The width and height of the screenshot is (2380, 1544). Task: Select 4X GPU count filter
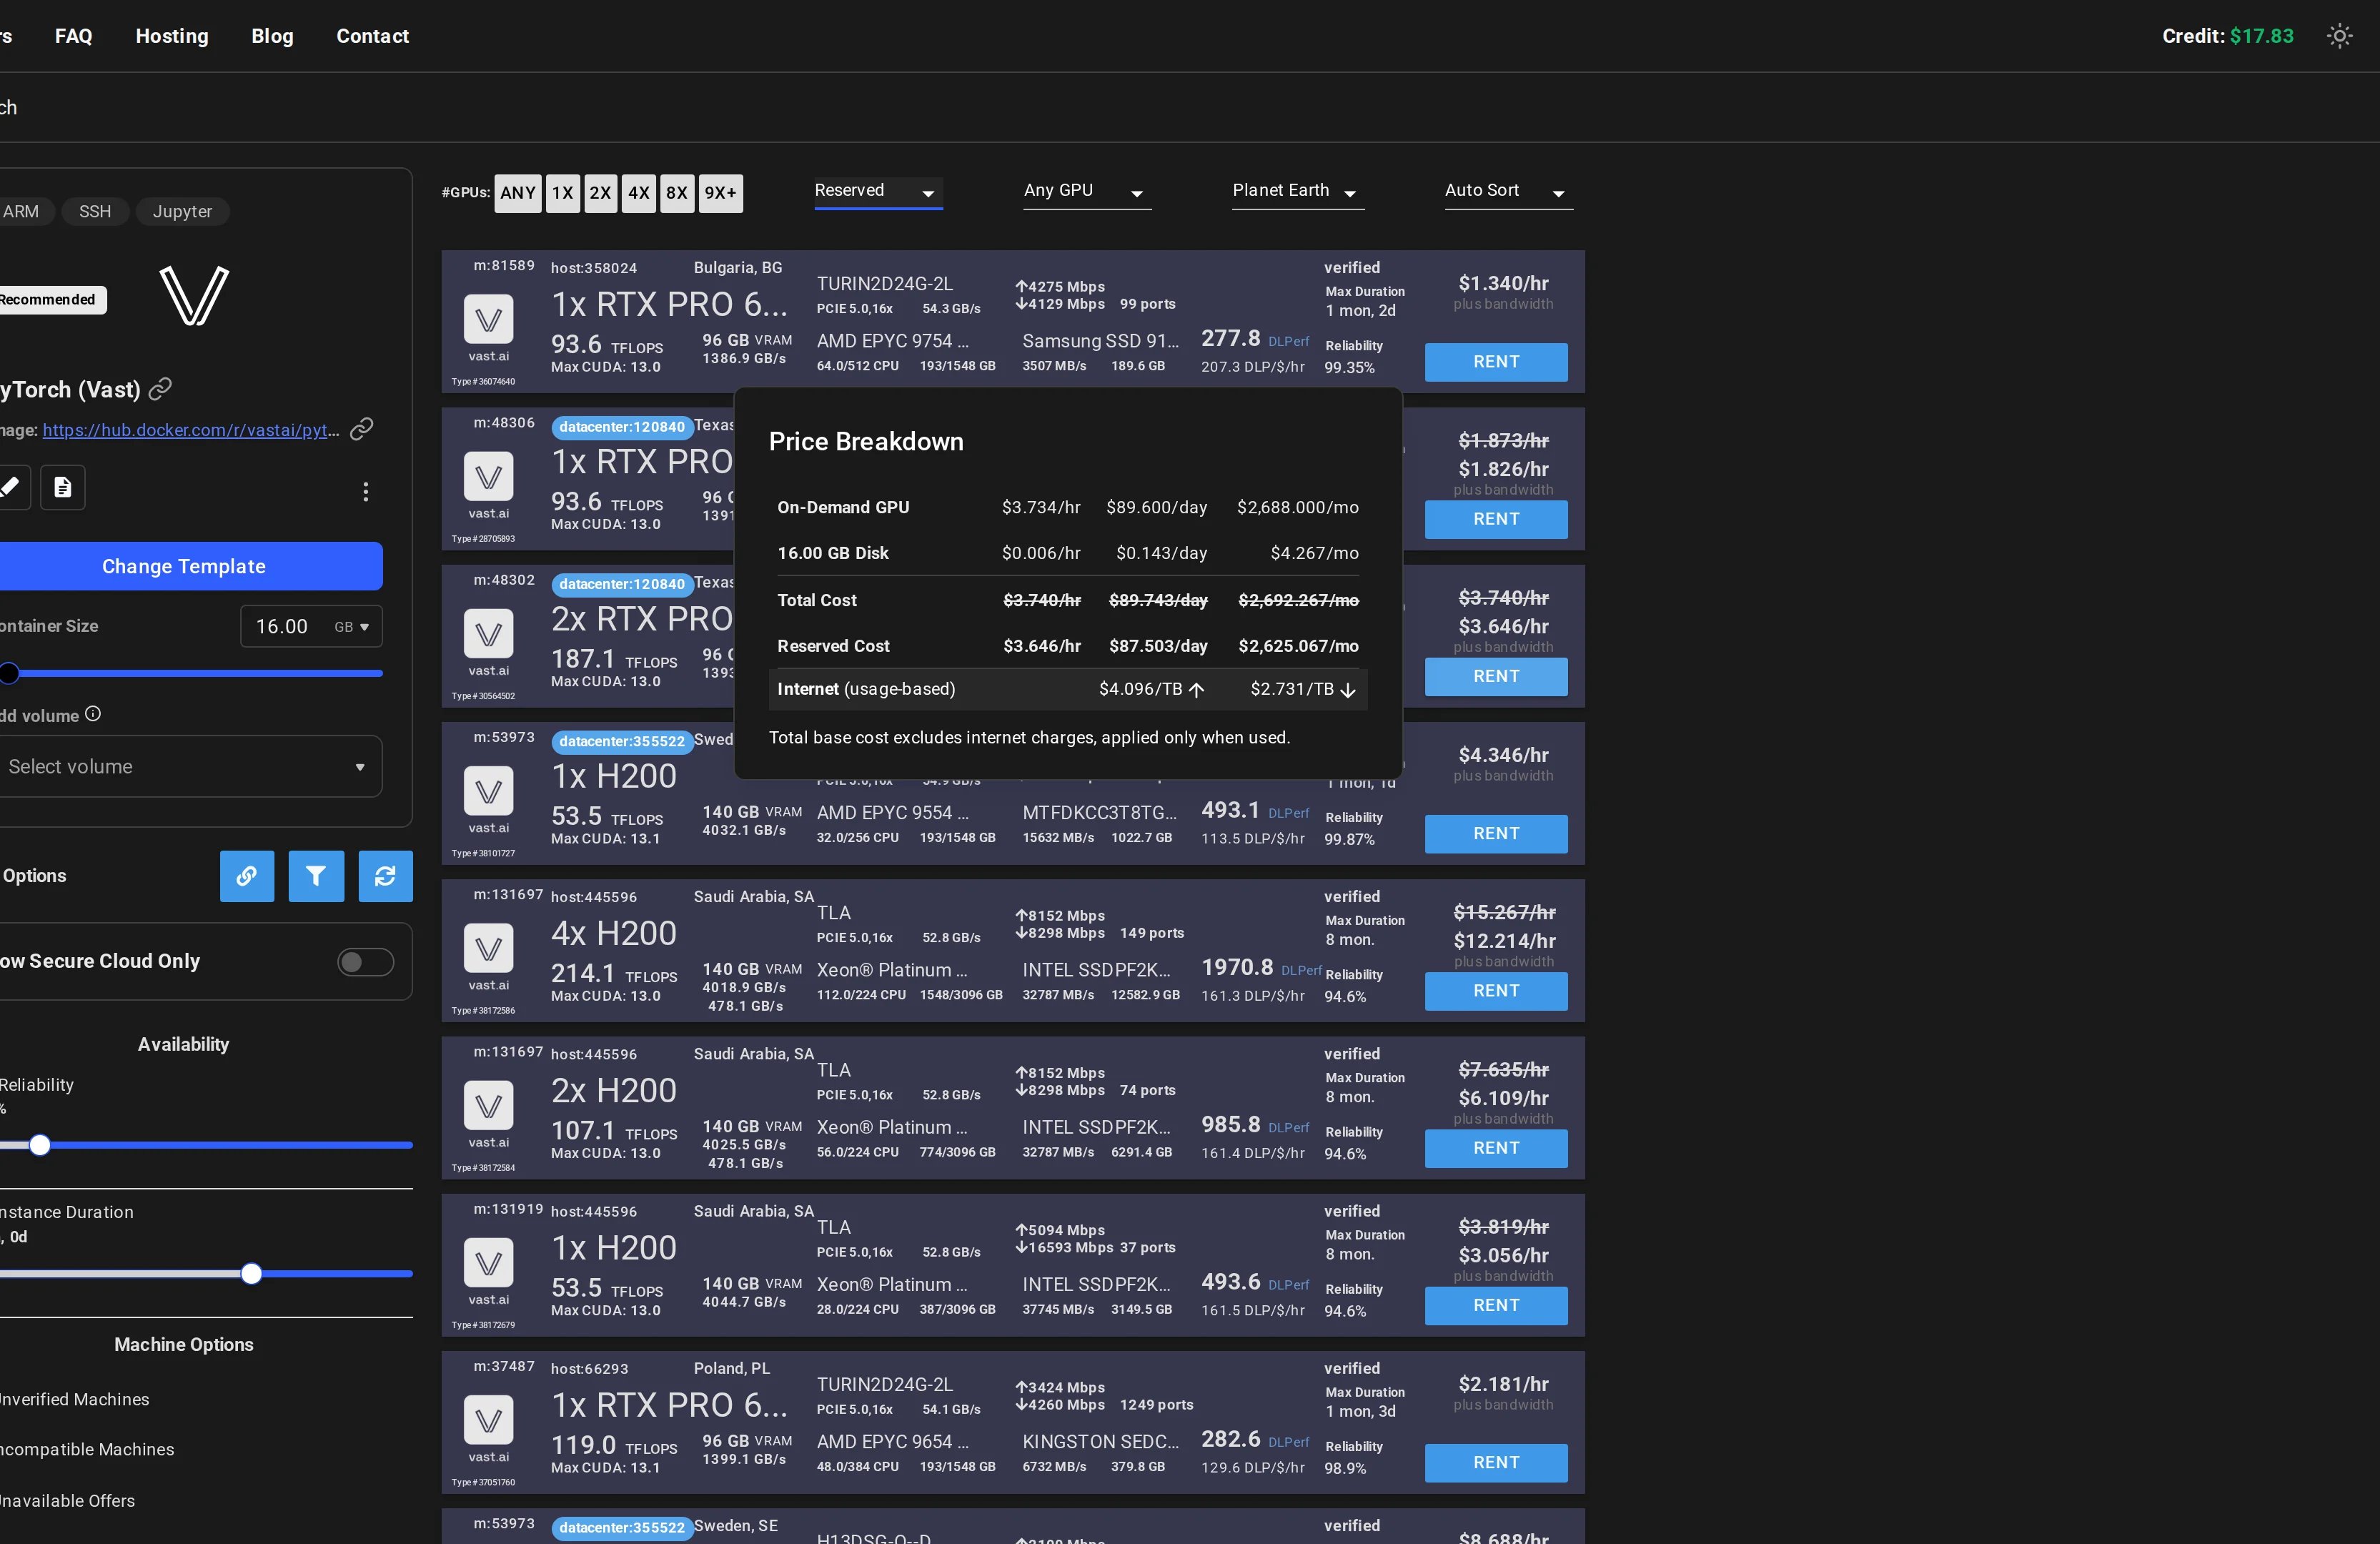tap(639, 193)
